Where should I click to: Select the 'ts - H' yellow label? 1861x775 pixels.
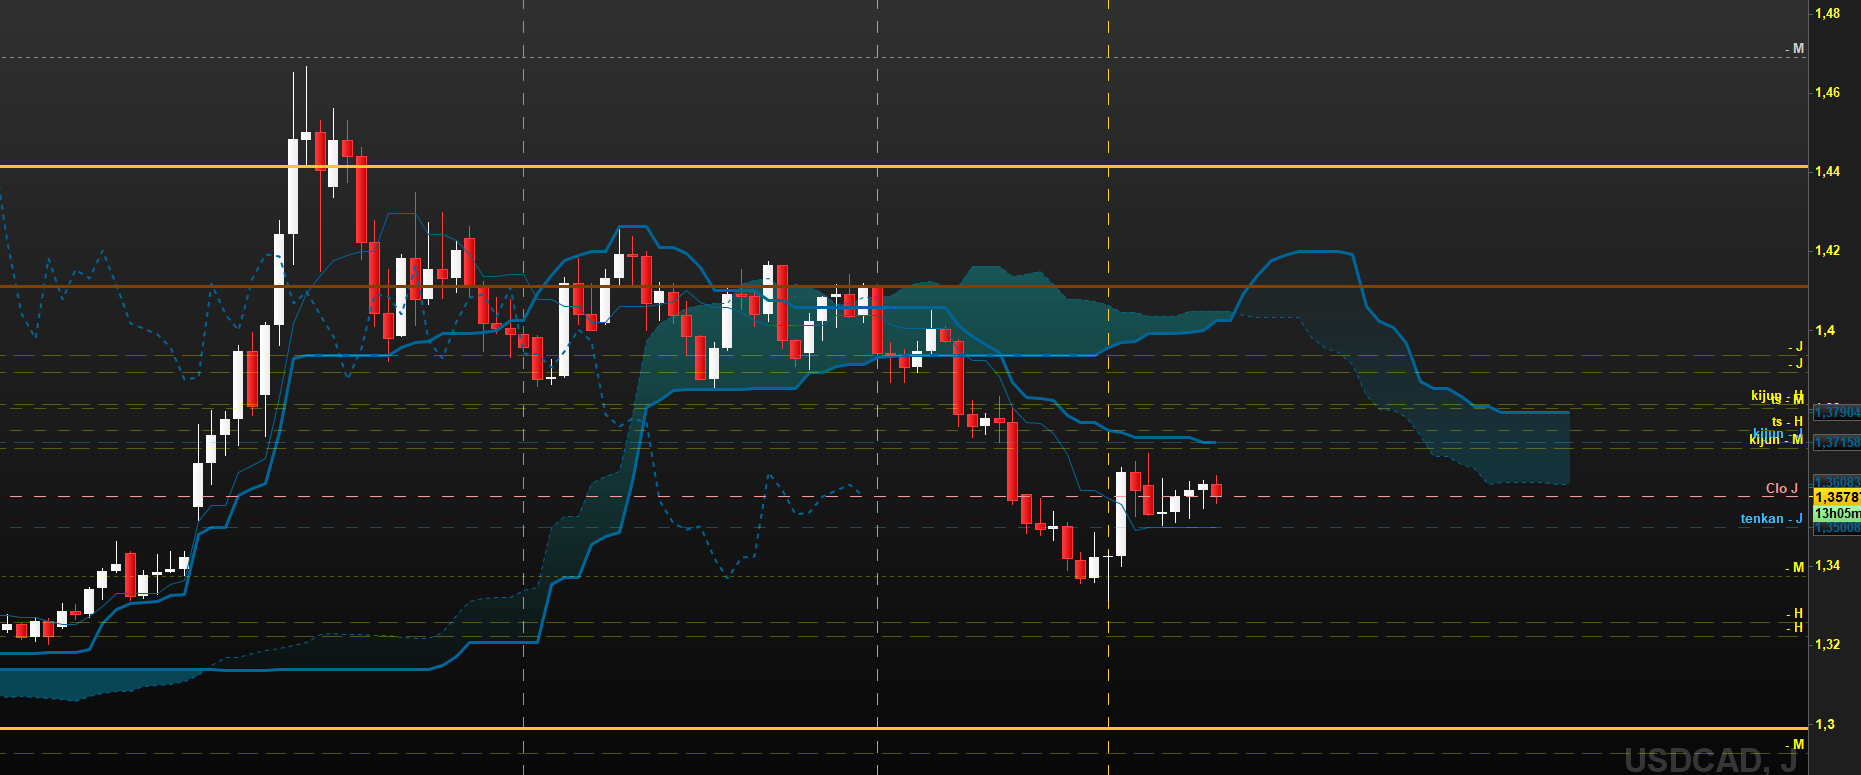click(x=1786, y=422)
